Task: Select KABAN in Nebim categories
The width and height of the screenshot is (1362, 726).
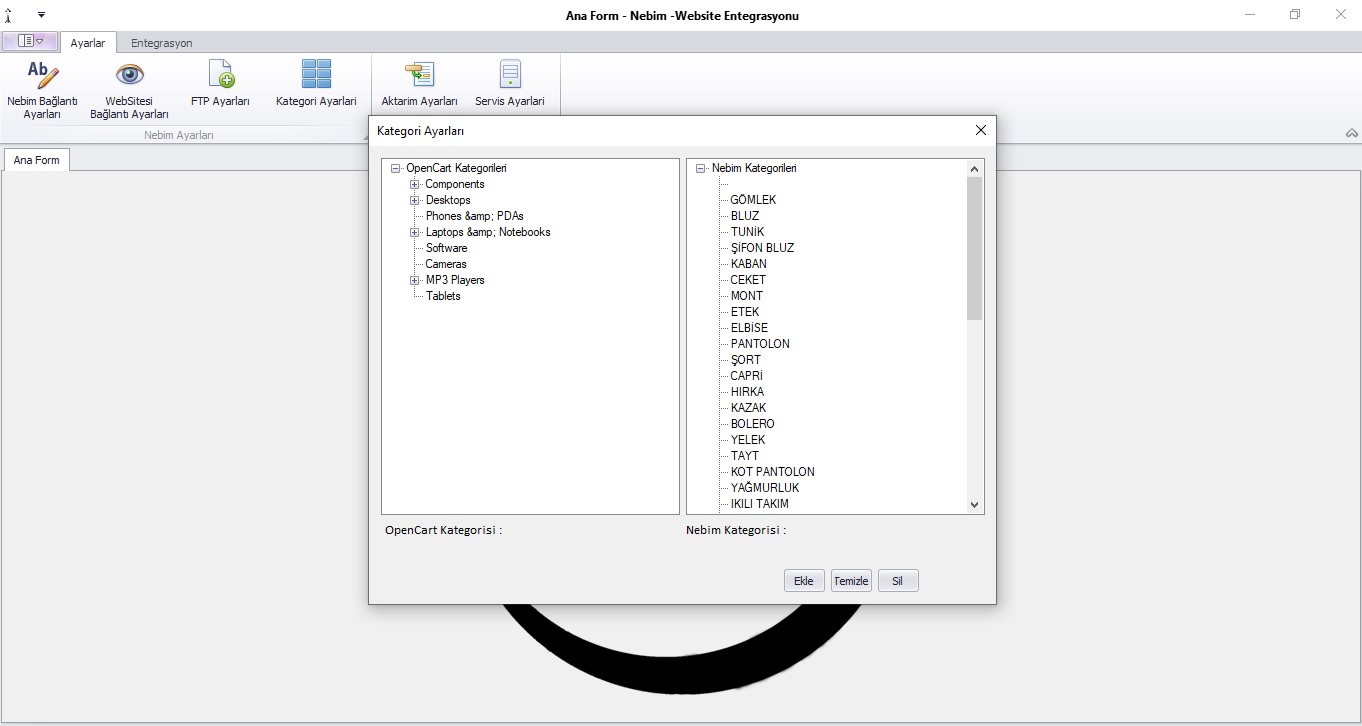Action: [x=749, y=264]
